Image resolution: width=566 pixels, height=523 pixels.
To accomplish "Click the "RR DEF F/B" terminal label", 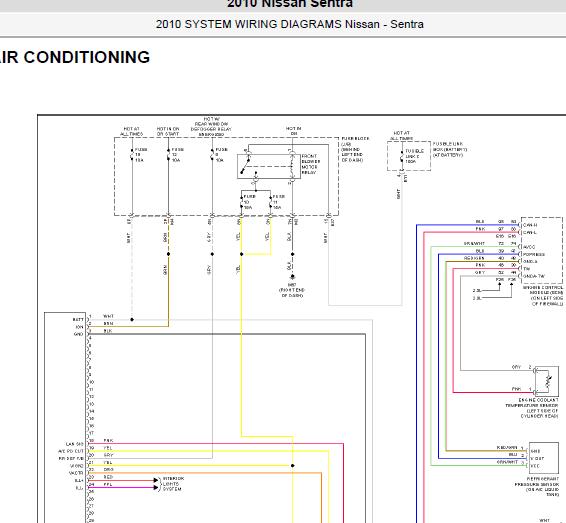I will pos(71,458).
